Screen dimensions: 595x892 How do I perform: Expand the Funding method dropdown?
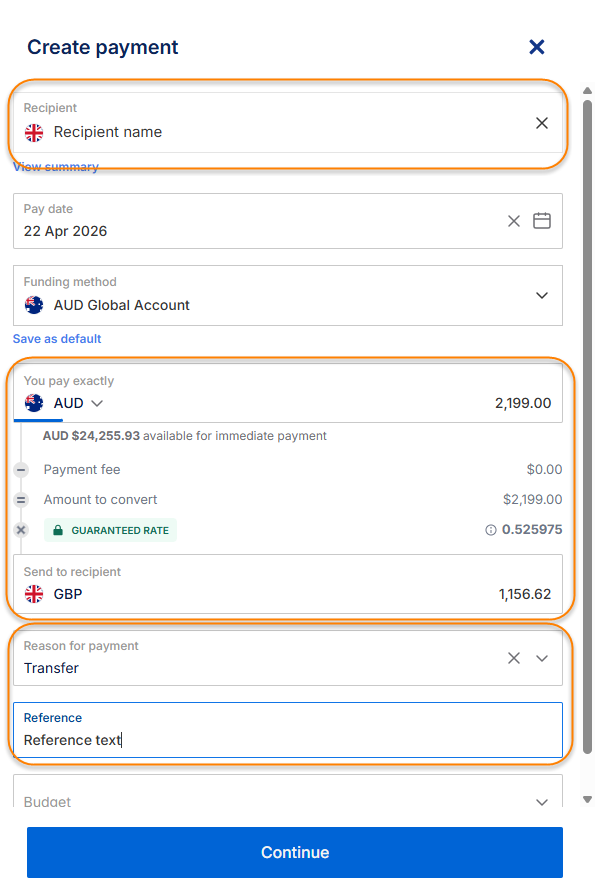point(542,295)
